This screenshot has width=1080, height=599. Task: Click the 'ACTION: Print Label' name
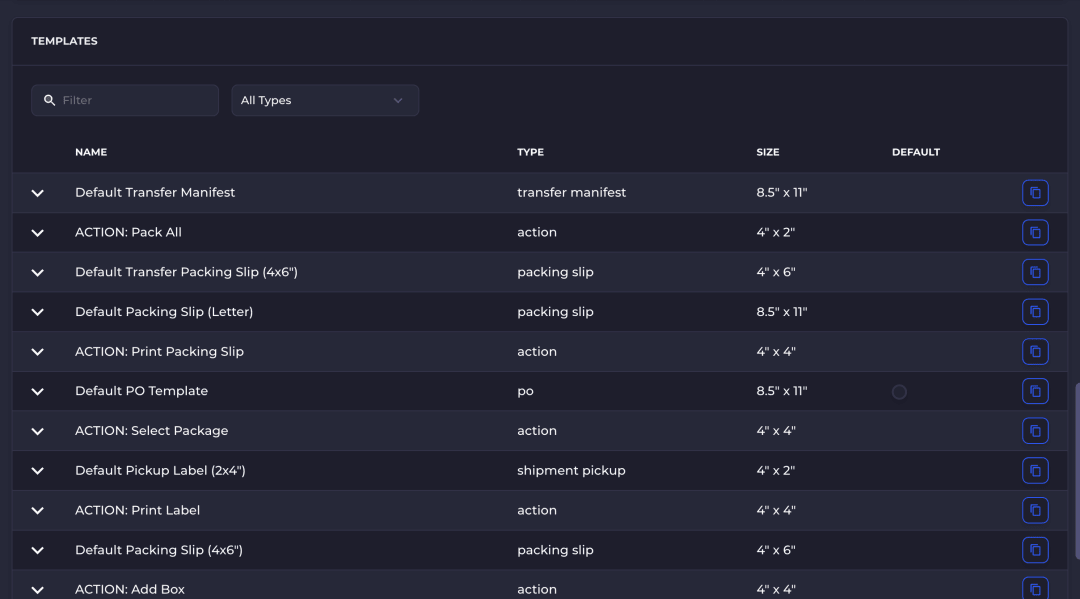click(x=138, y=510)
